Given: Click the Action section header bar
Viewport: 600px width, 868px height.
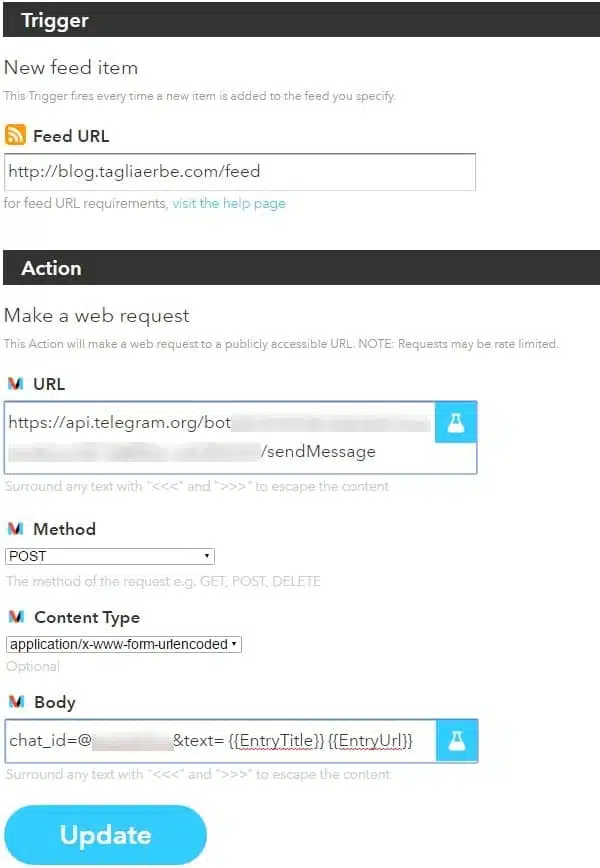Looking at the screenshot, I should 300,268.
